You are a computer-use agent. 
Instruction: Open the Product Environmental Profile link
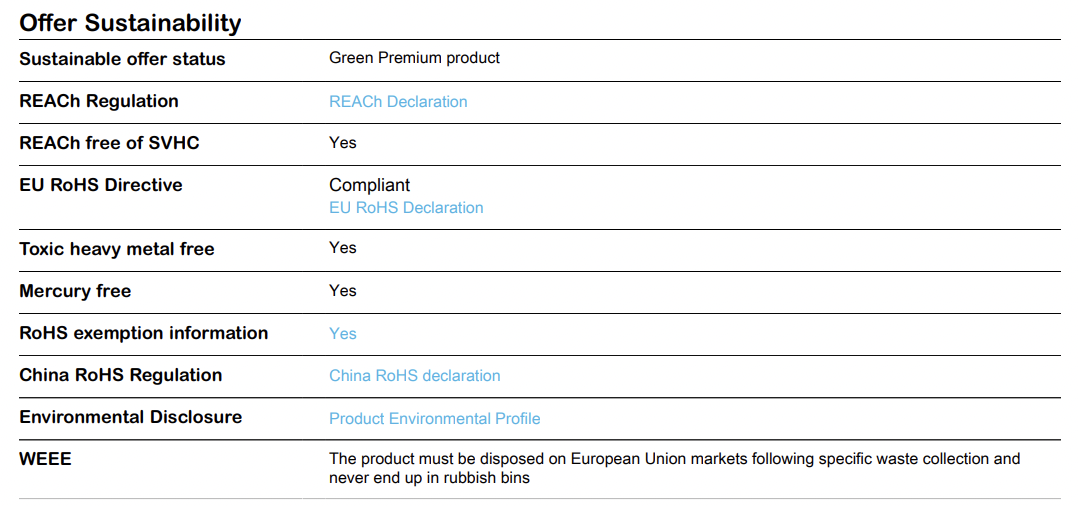[434, 418]
